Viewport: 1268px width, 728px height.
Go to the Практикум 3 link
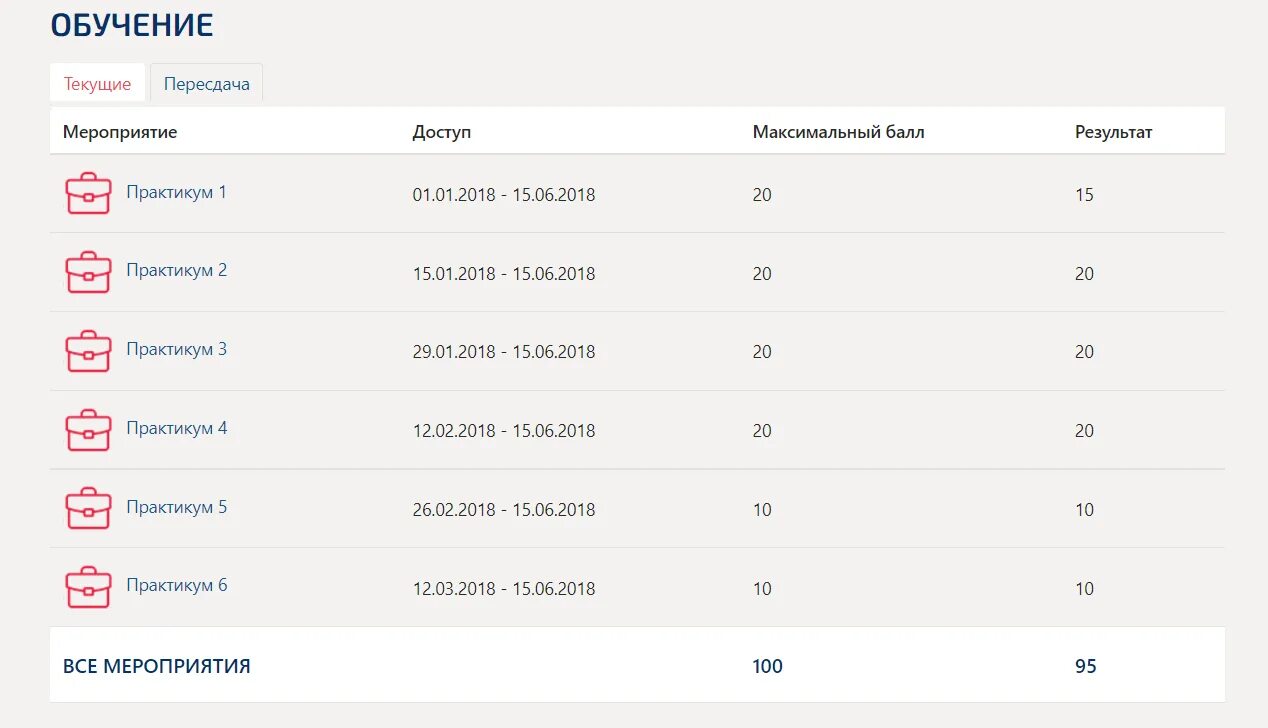[x=176, y=349]
